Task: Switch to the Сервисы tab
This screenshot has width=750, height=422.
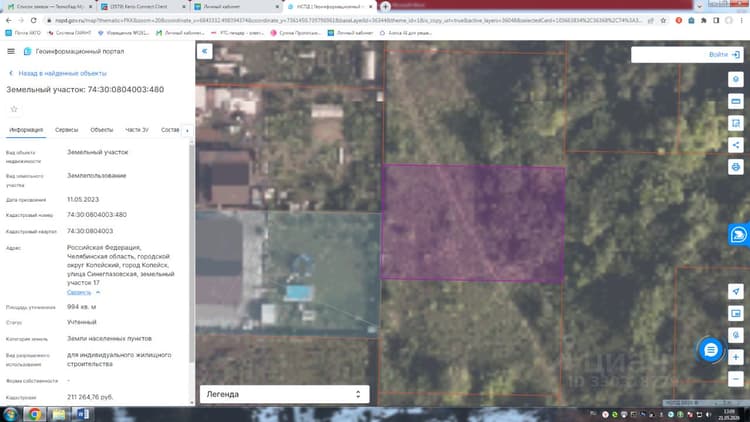Action: point(66,130)
